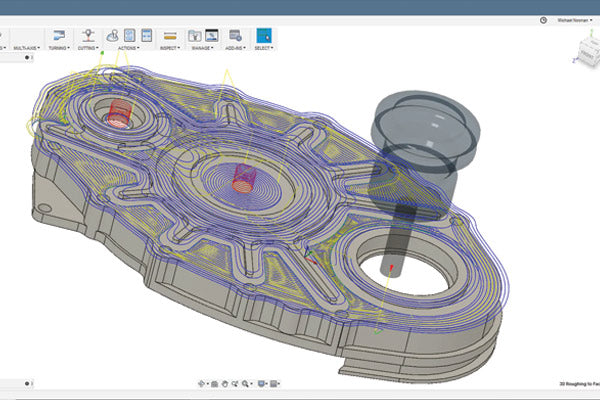The image size is (600, 400).
Task: Click the Turning toolpath icon
Action: point(58,35)
